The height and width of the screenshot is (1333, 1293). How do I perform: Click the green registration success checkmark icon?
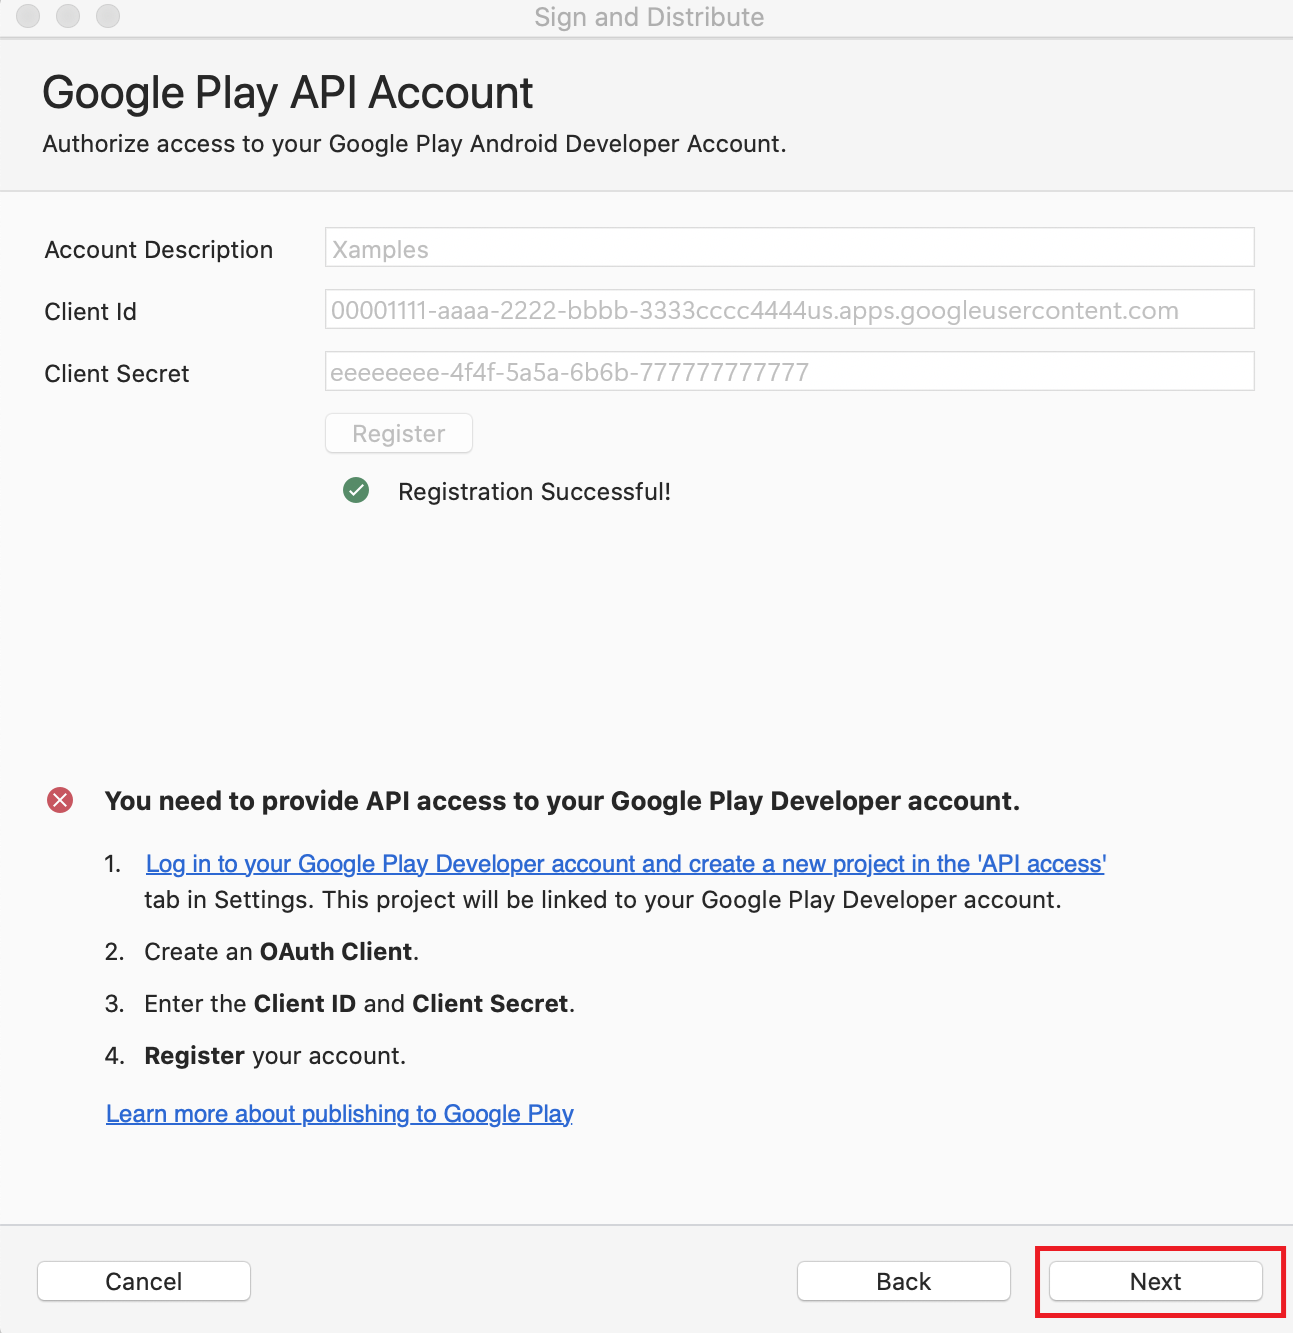(x=356, y=491)
